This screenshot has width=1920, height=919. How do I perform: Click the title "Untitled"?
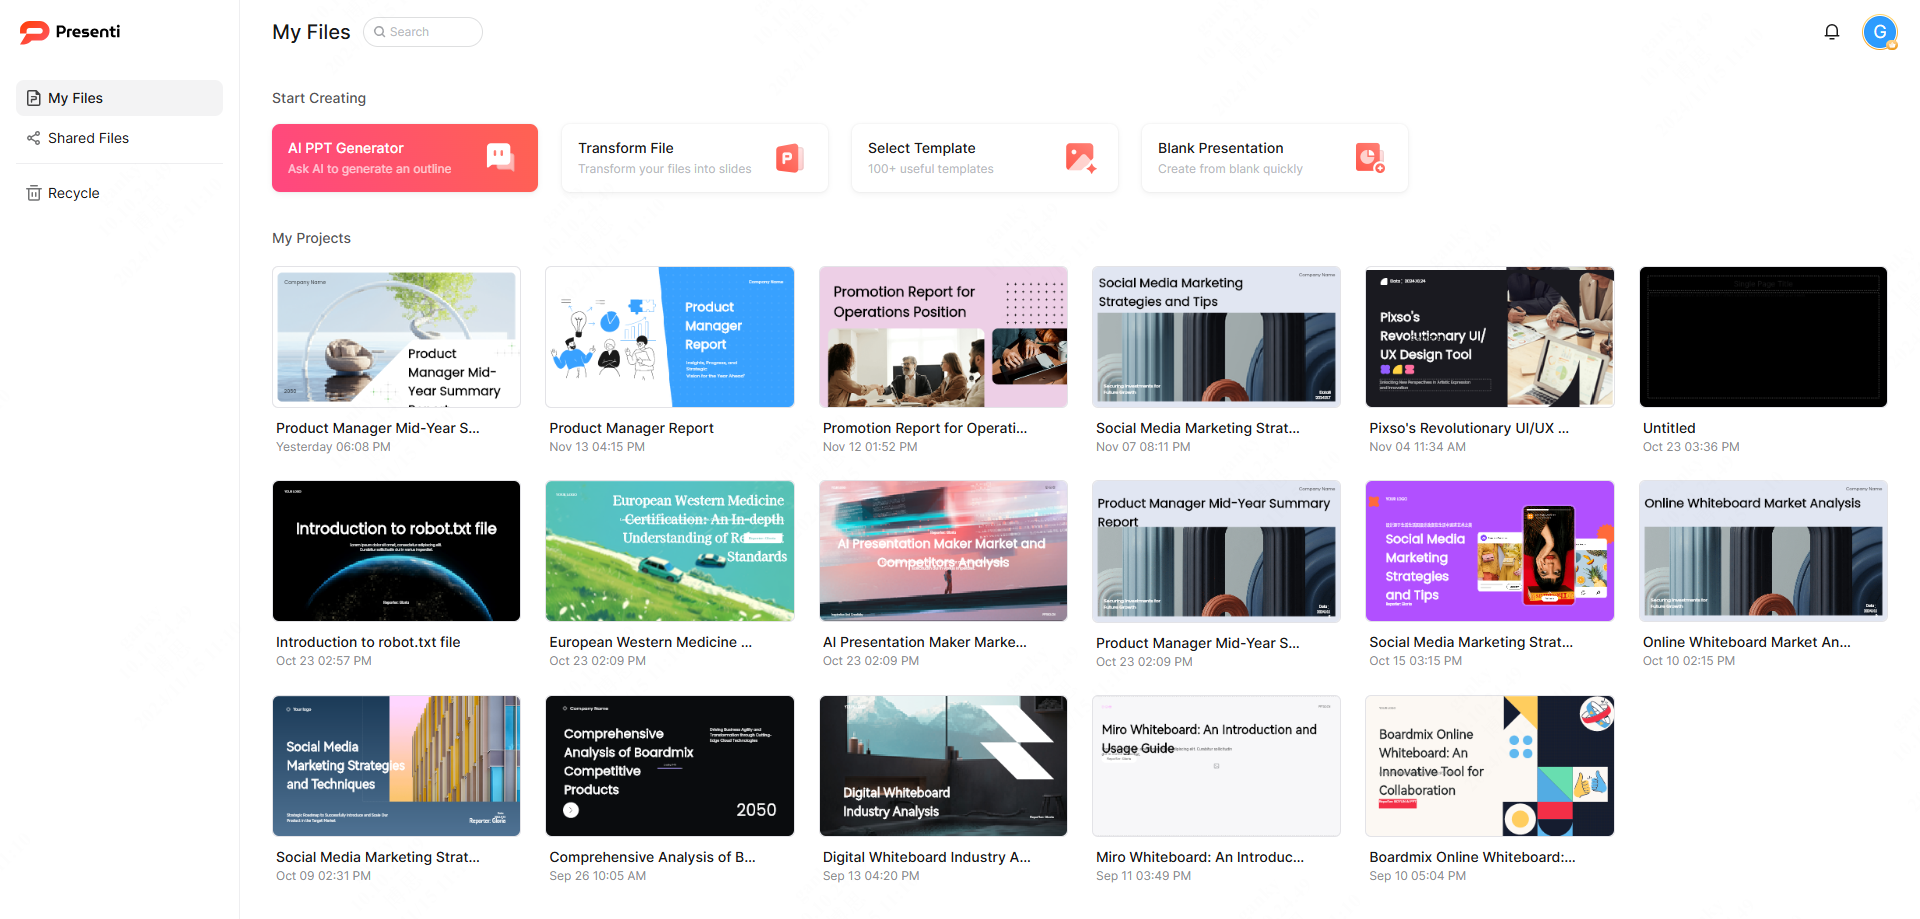1669,428
